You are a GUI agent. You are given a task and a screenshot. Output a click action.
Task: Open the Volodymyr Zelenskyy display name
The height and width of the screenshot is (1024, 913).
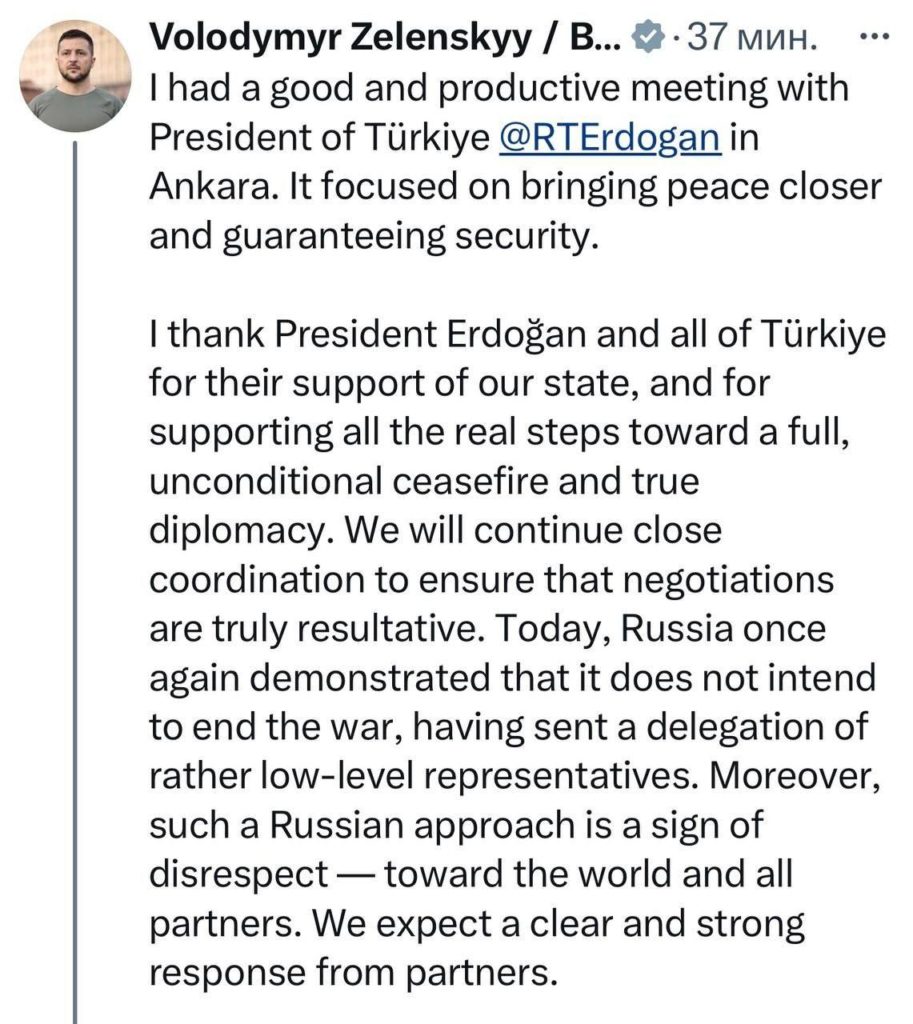tap(385, 39)
